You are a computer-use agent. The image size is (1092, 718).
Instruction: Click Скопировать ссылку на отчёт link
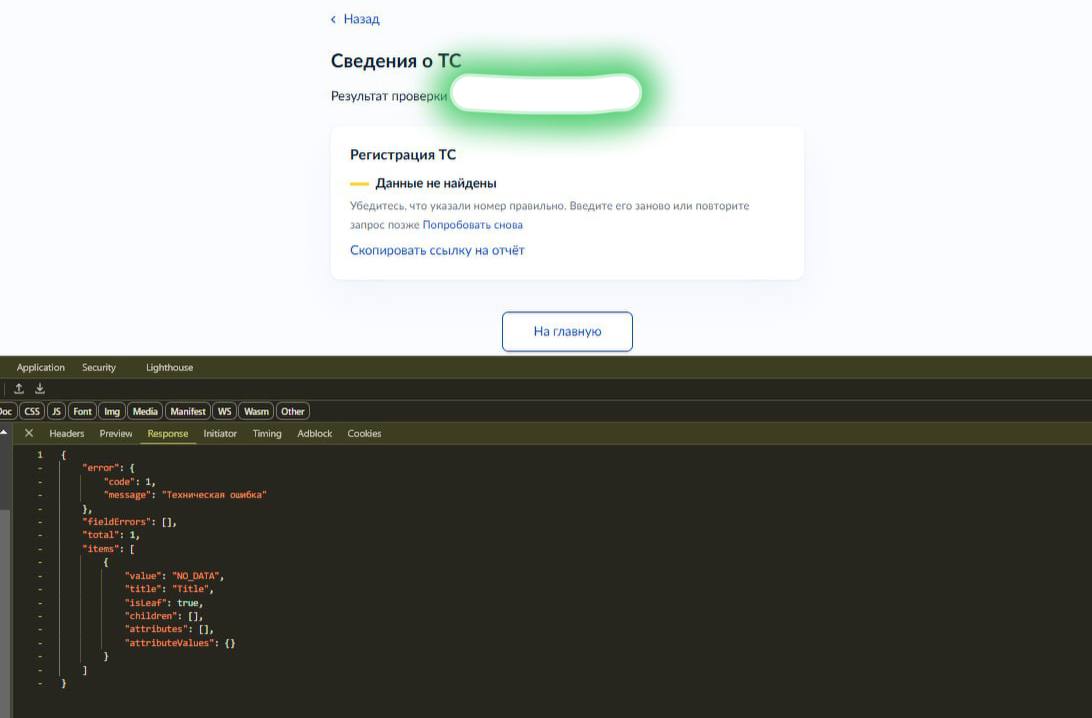click(x=437, y=250)
